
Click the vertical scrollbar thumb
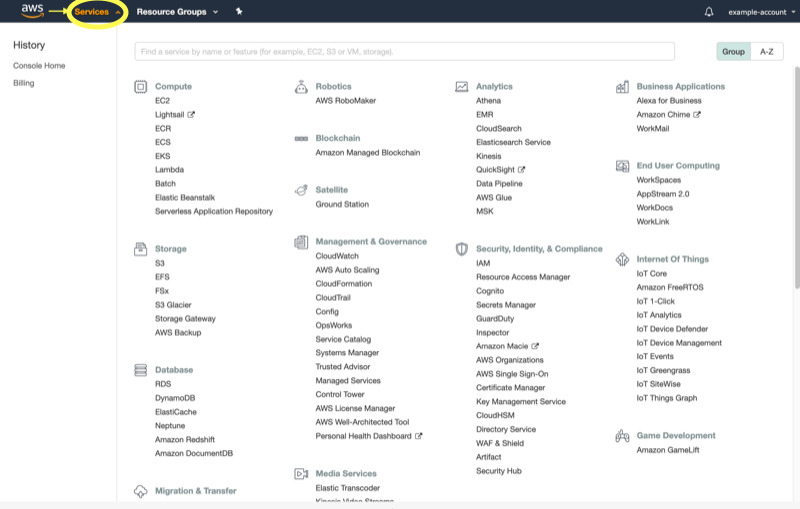(796, 177)
